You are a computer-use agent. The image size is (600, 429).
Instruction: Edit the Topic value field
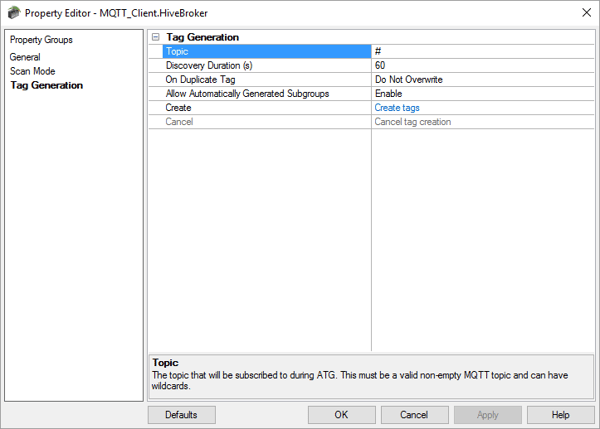pos(480,51)
